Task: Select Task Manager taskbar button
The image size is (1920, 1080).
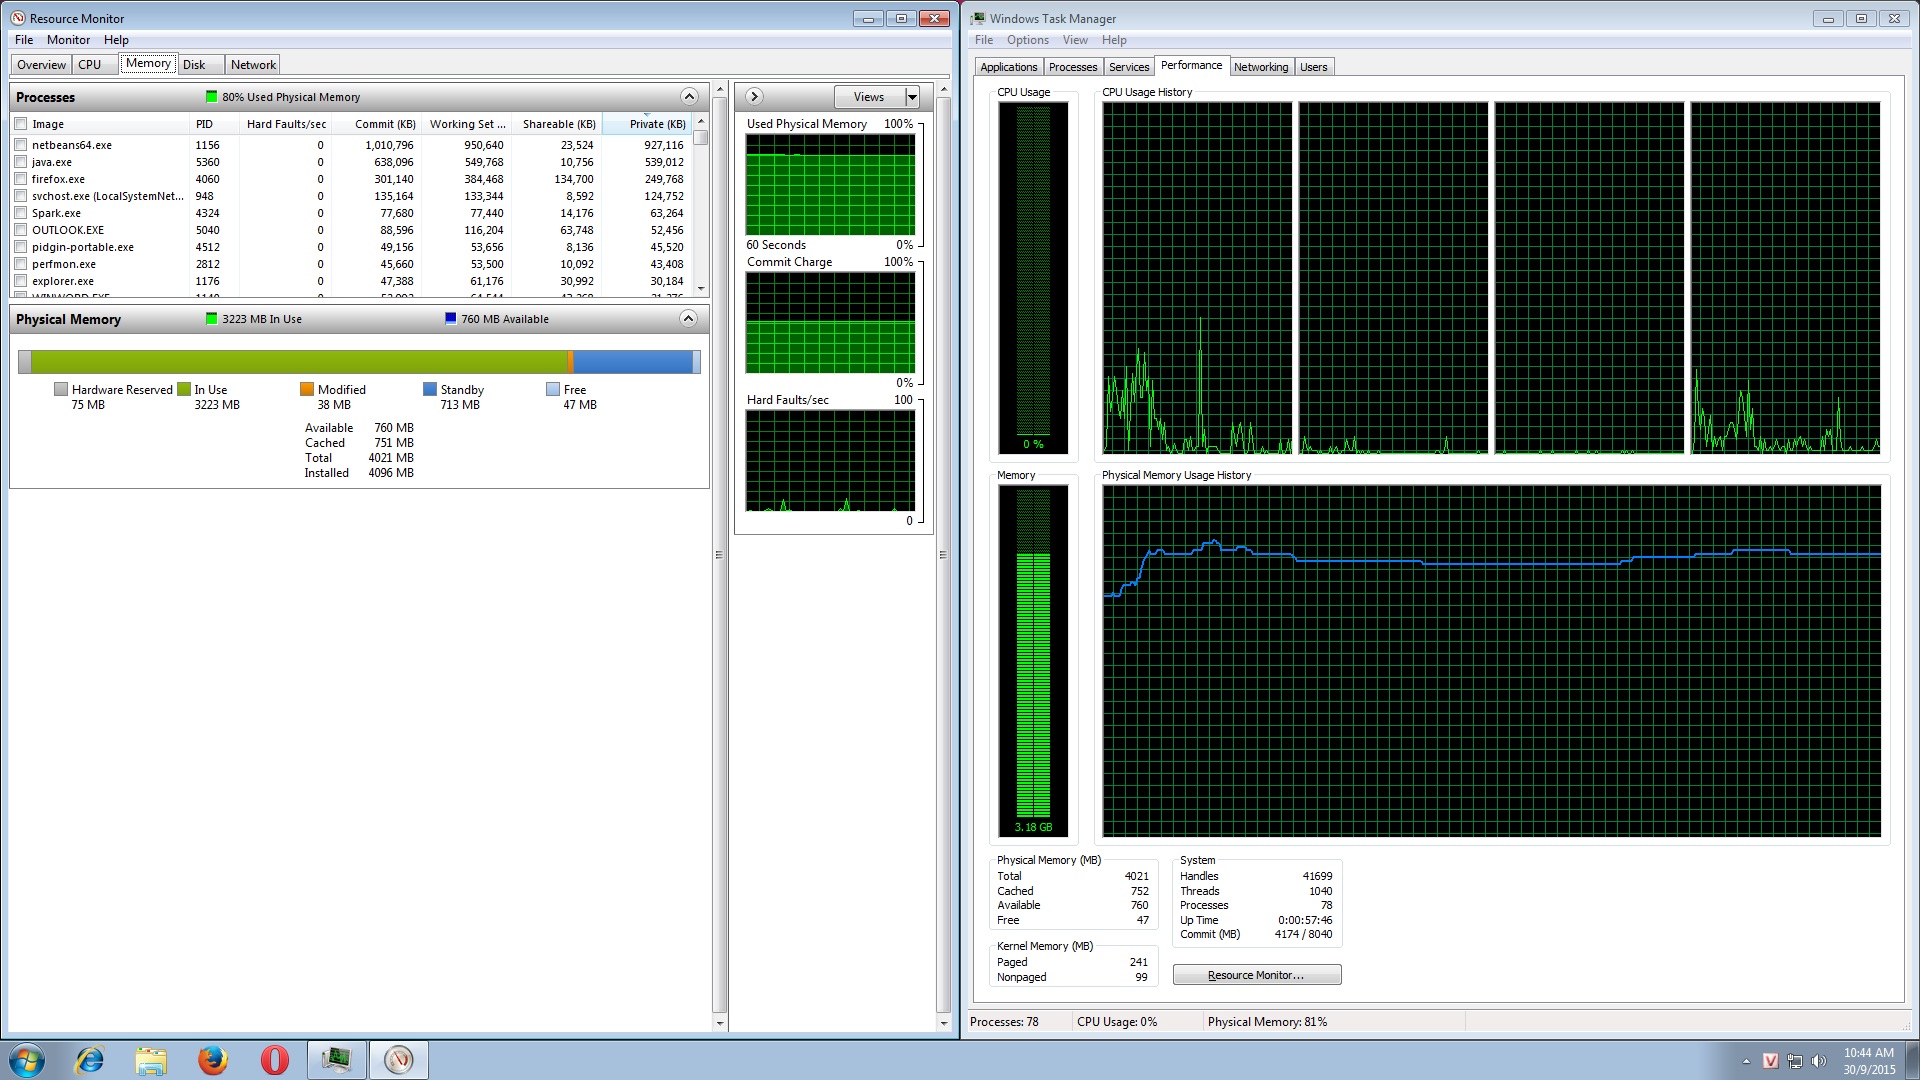Action: tap(337, 1060)
